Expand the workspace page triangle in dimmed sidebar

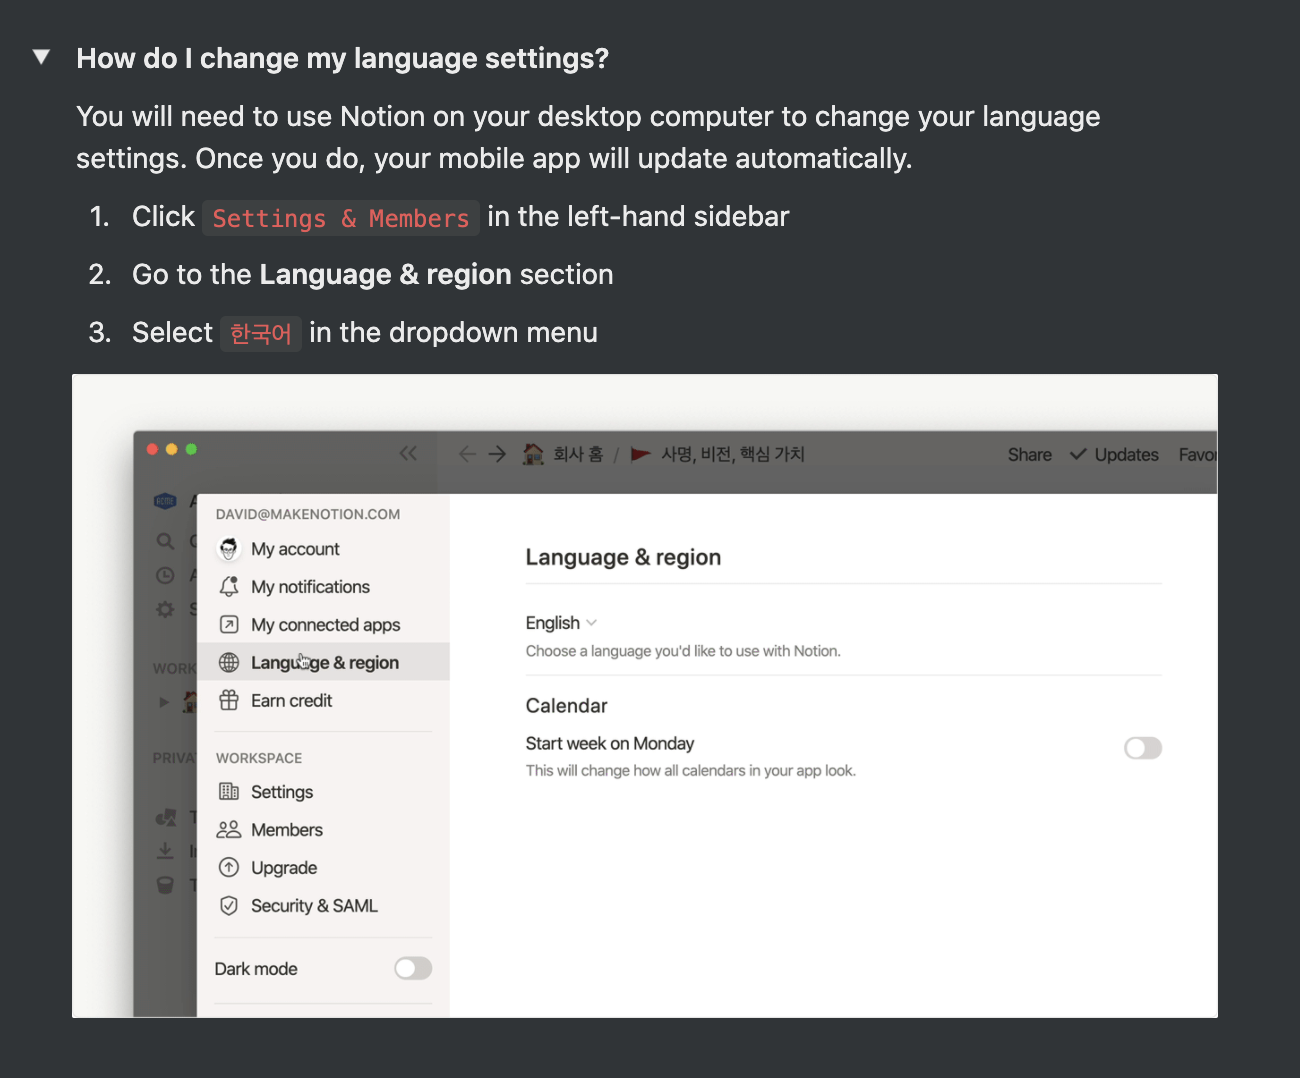pos(163,702)
